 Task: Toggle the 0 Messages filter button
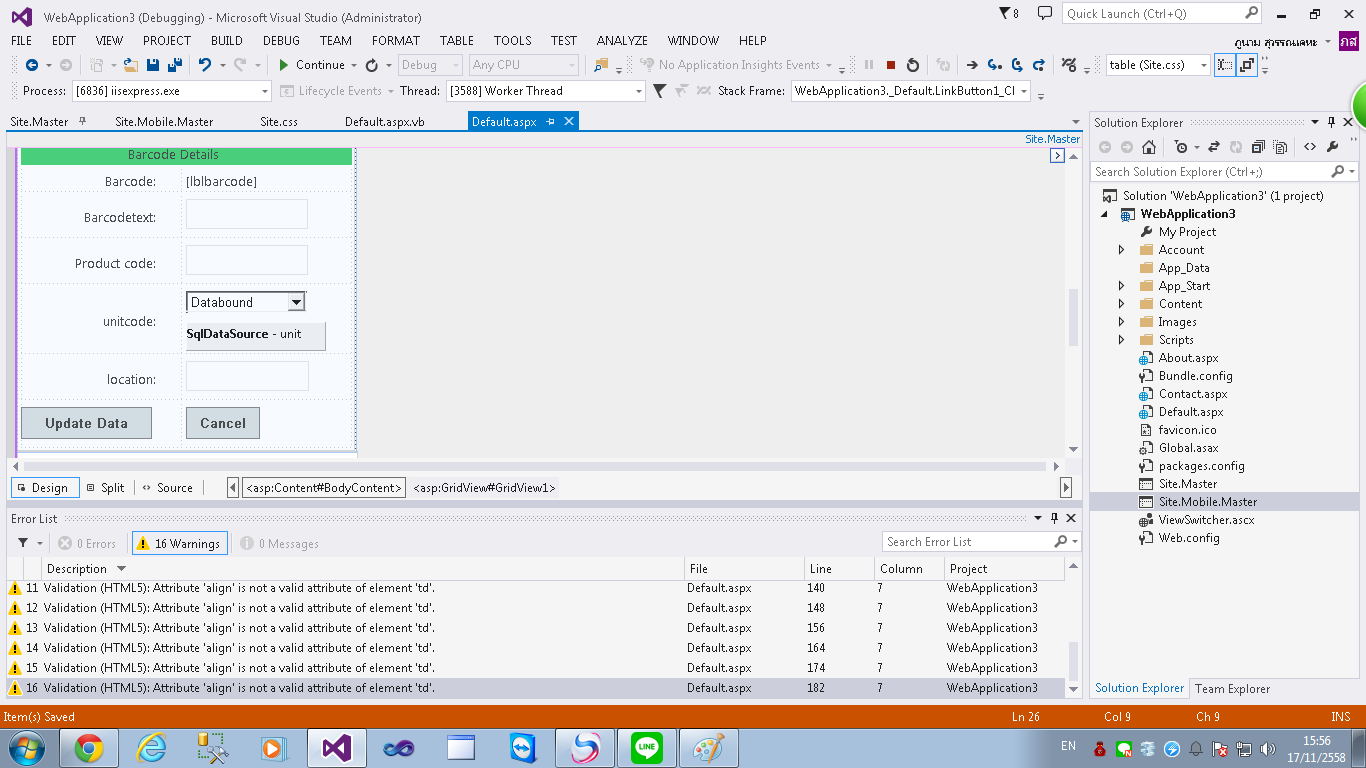279,543
